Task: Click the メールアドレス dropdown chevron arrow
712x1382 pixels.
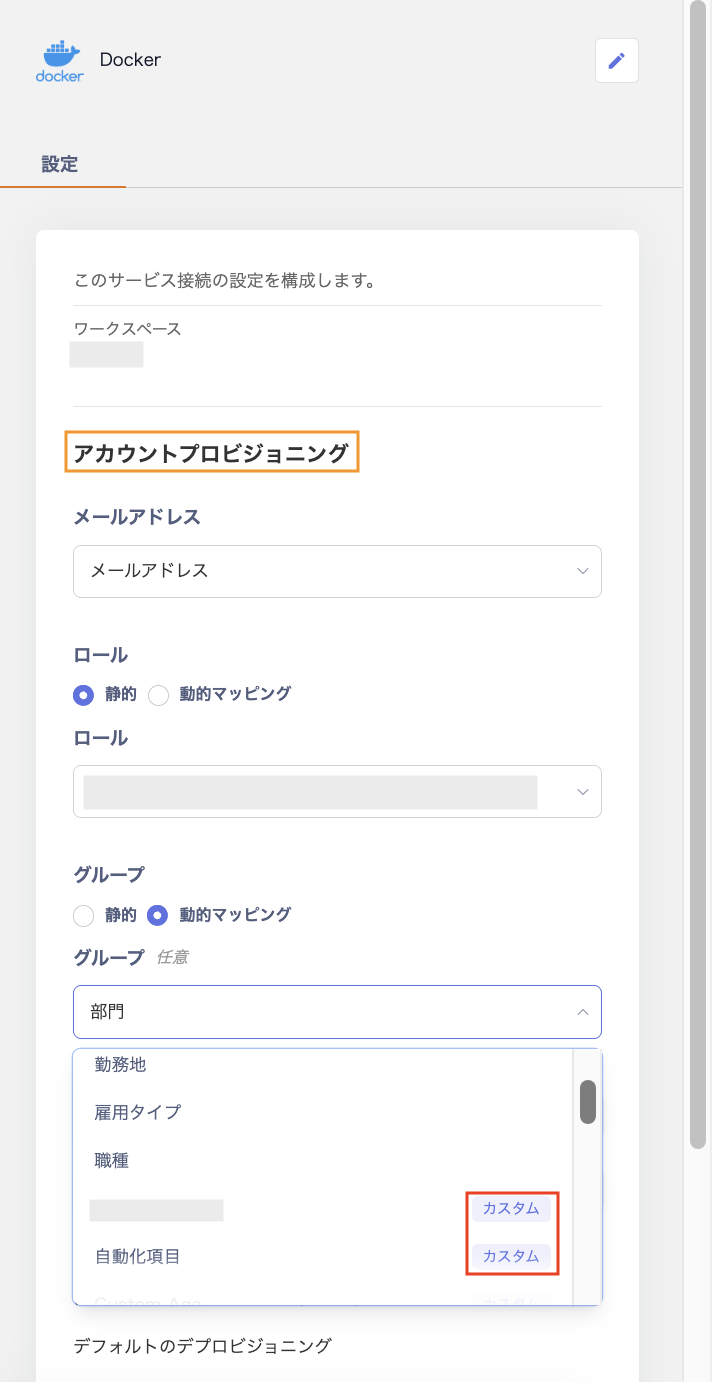Action: pyautogui.click(x=583, y=571)
